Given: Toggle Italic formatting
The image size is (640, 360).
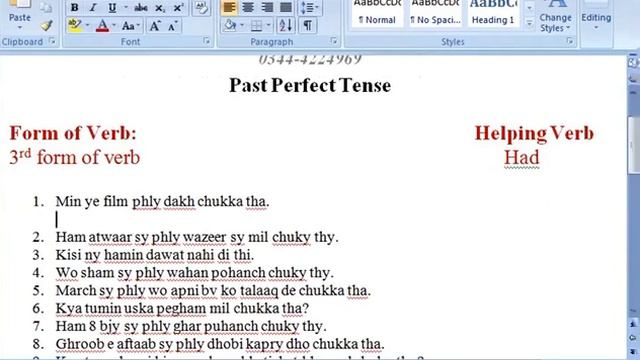Looking at the screenshot, I should click(93, 8).
